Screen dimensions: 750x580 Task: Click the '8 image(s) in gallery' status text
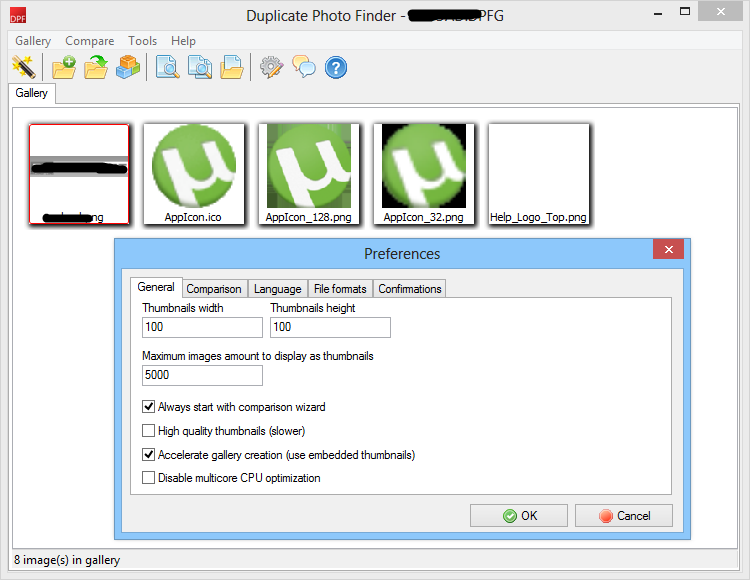point(67,560)
